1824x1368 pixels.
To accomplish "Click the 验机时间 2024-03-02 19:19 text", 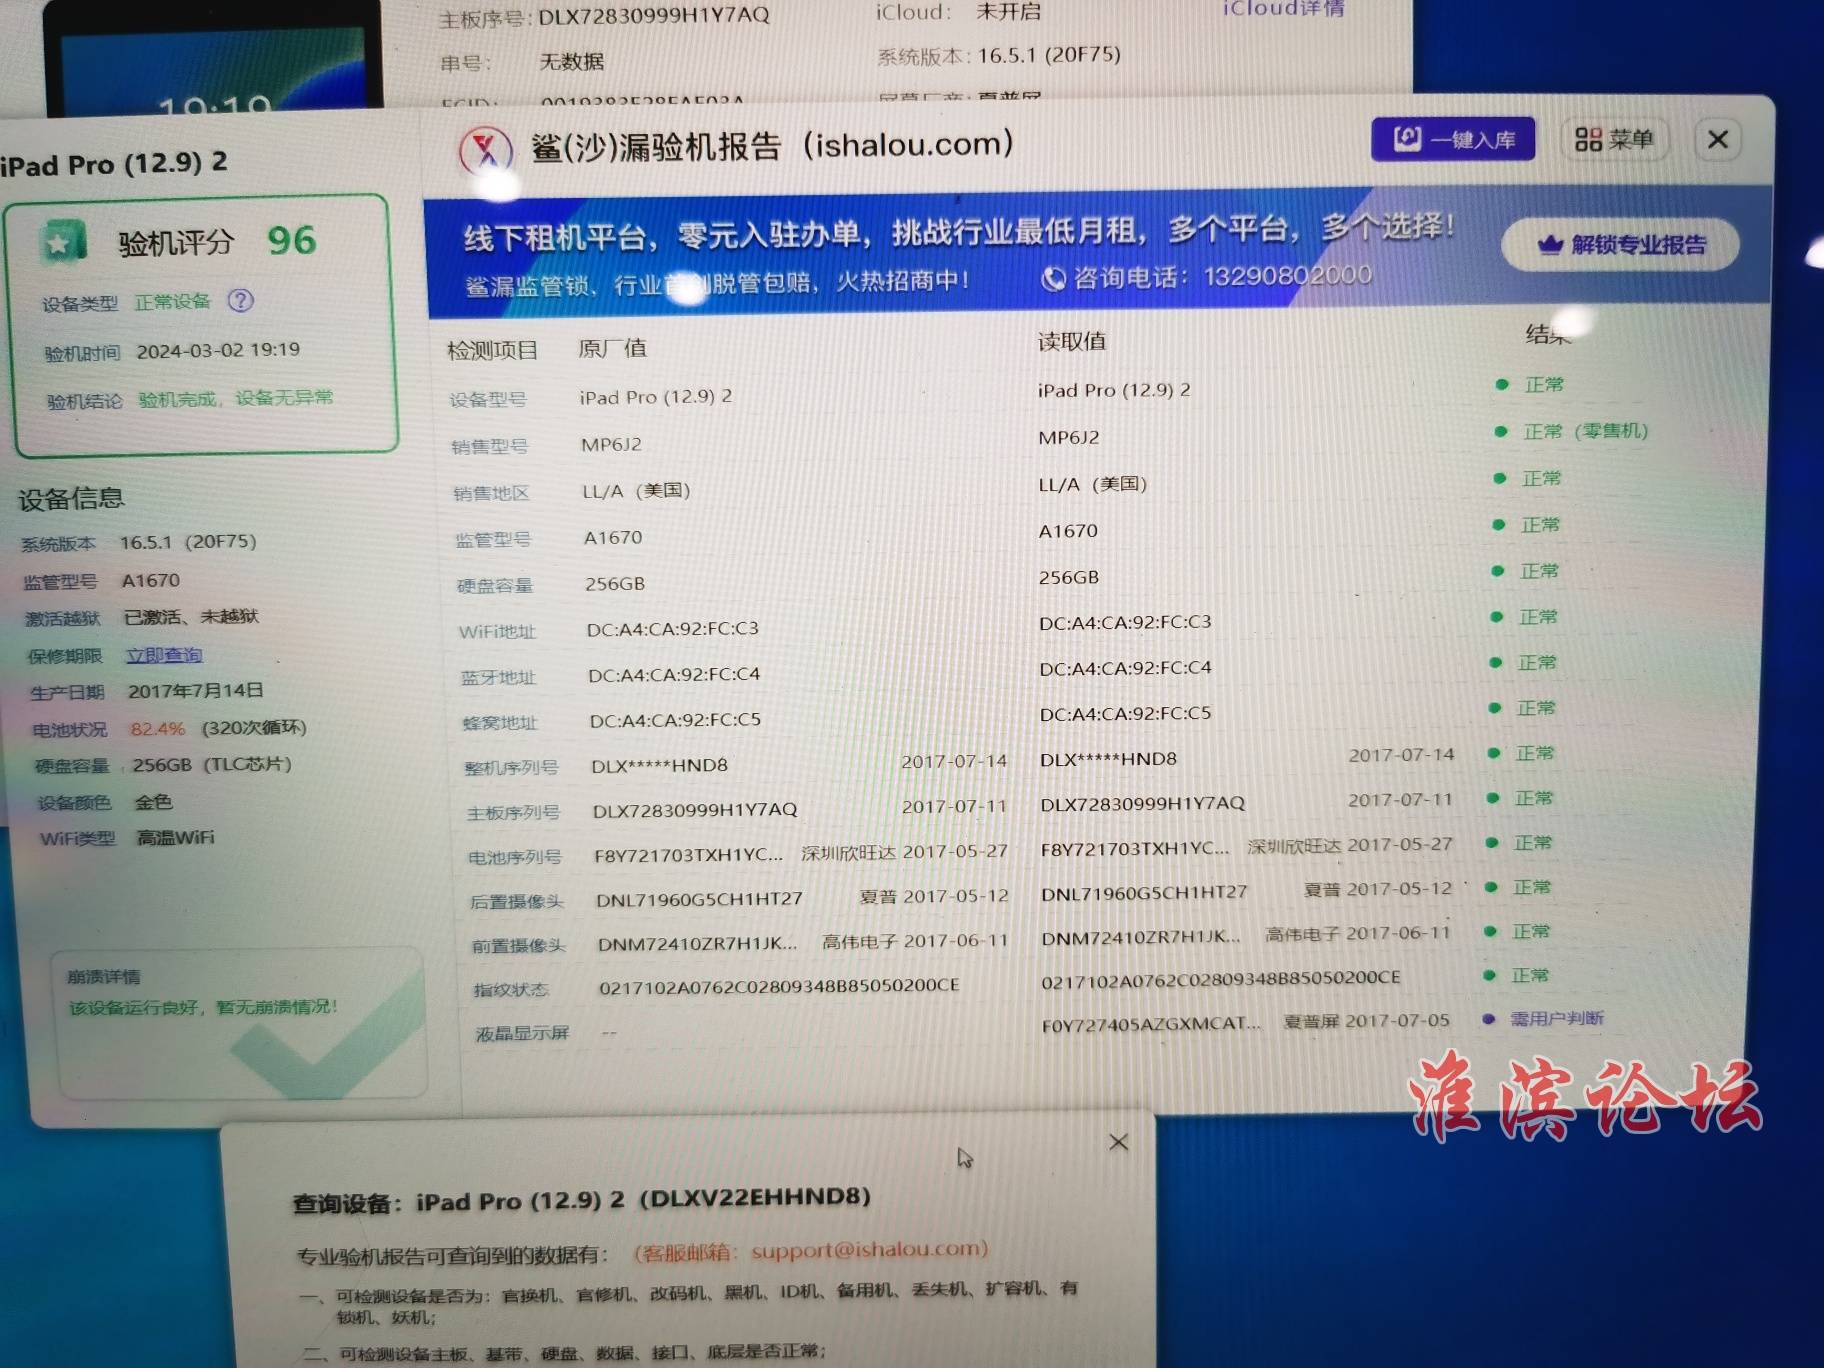I will coord(218,350).
